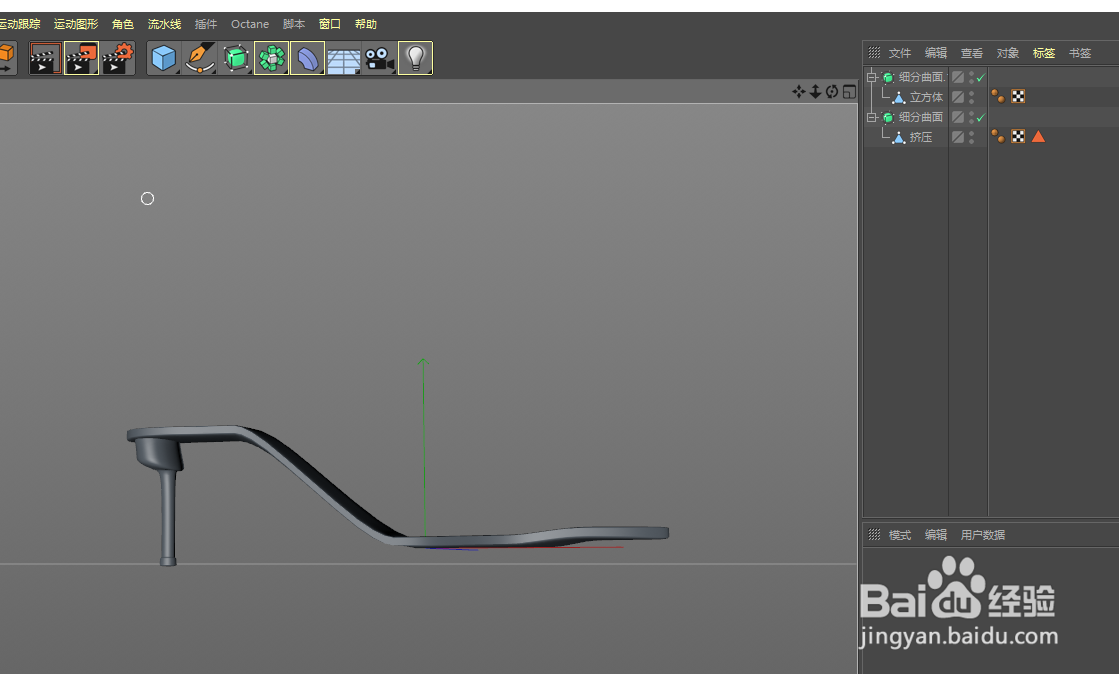Screen dimensions: 1119x674
Task: Click second 细分曲面 green object icon
Action: coord(888,117)
